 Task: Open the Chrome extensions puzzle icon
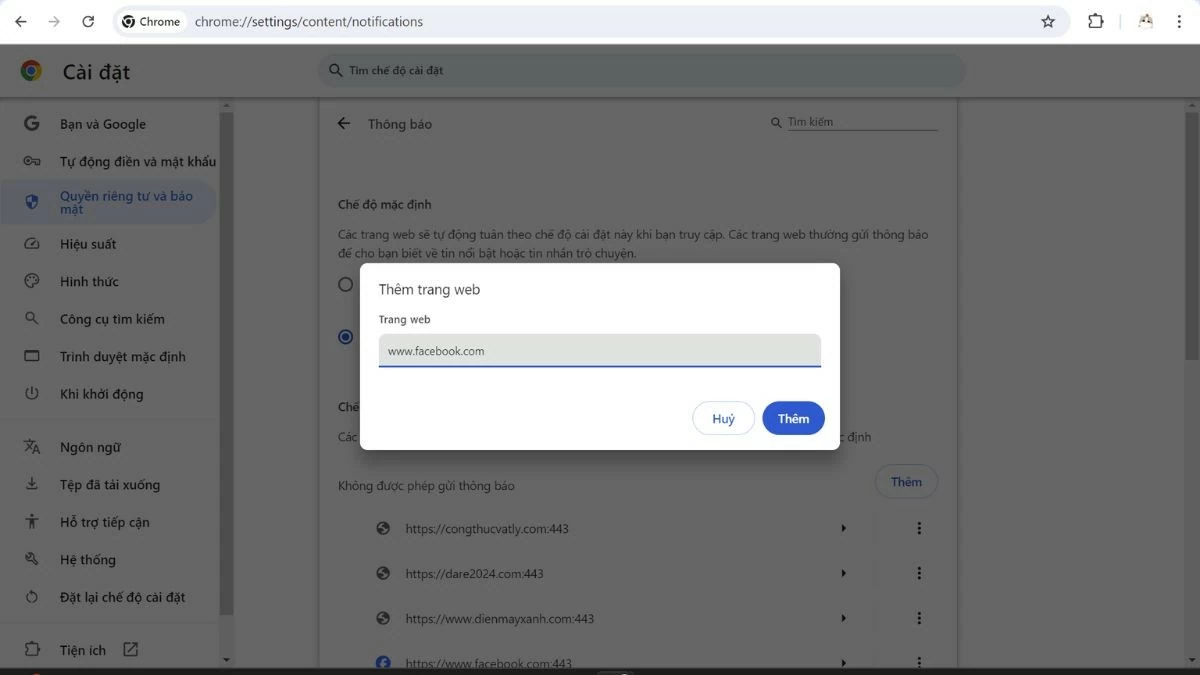click(x=1095, y=20)
